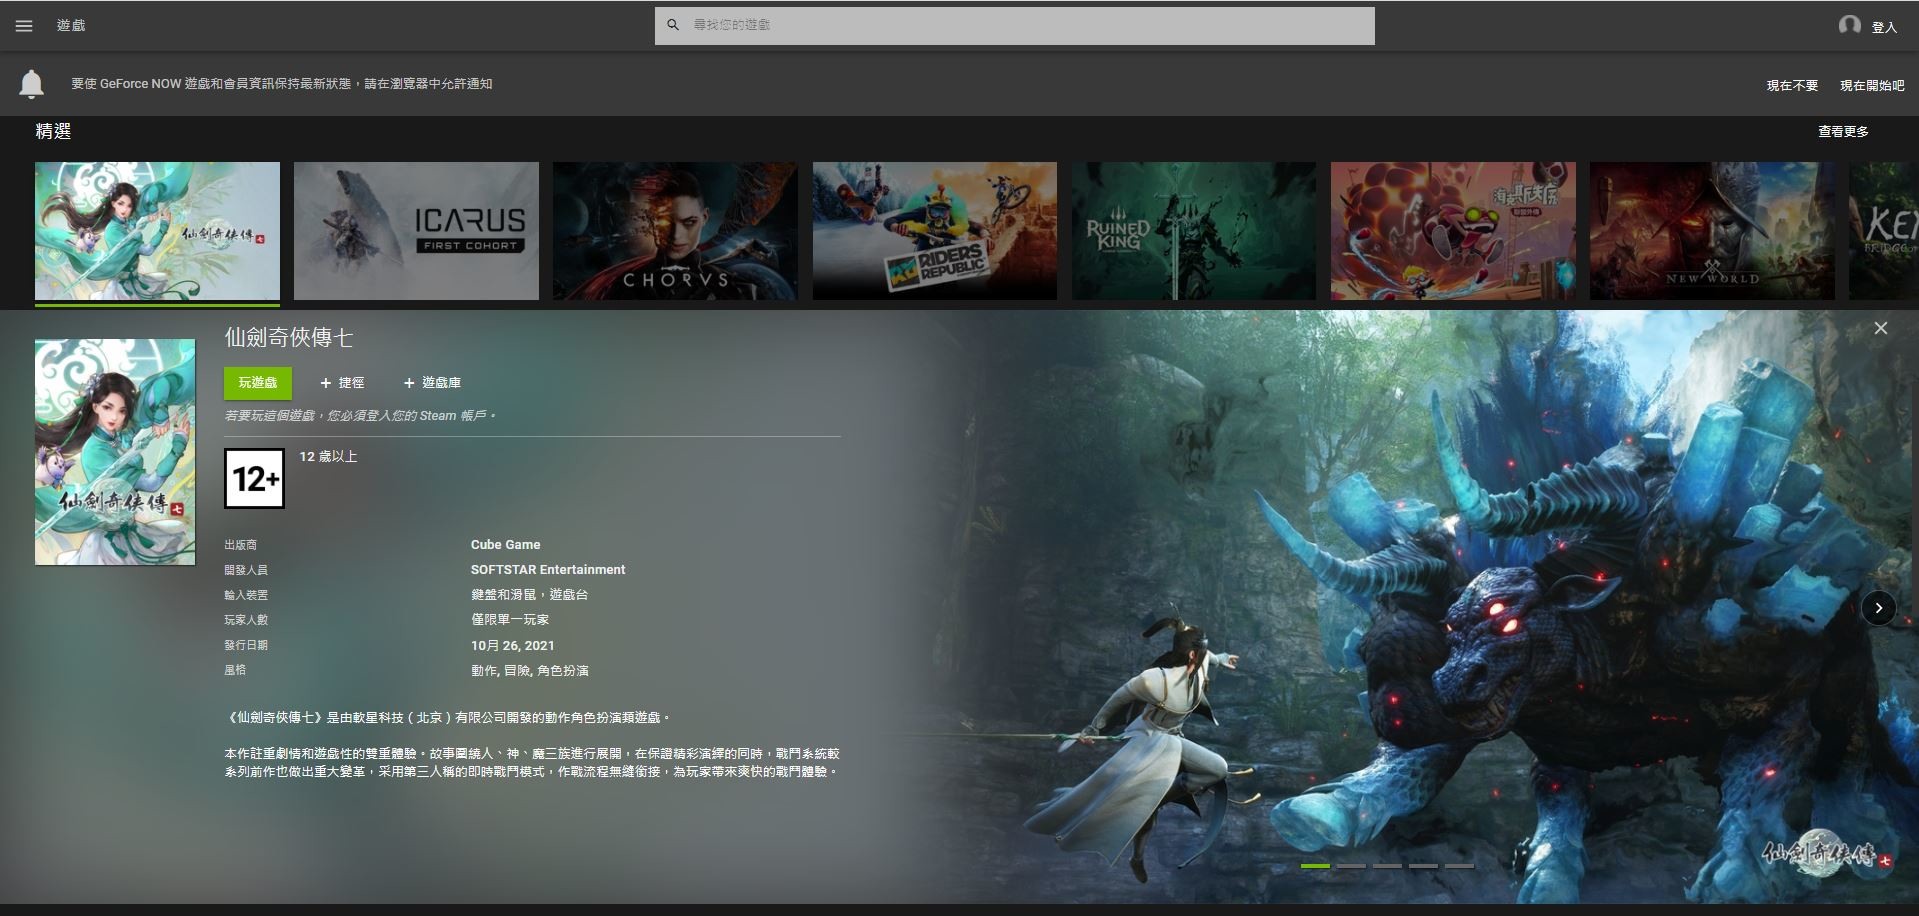
Task: Select the fifth carousel indicator
Action: [1459, 865]
